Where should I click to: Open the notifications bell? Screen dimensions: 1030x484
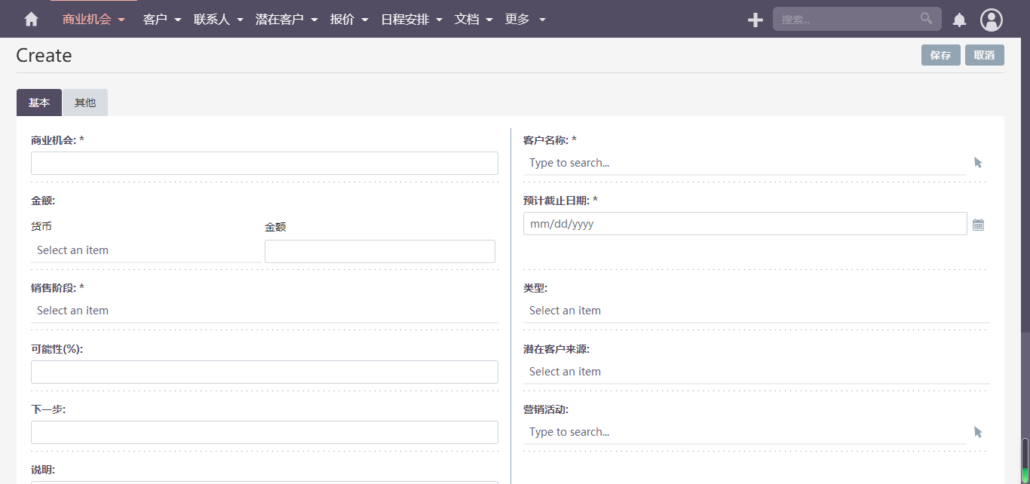(959, 19)
